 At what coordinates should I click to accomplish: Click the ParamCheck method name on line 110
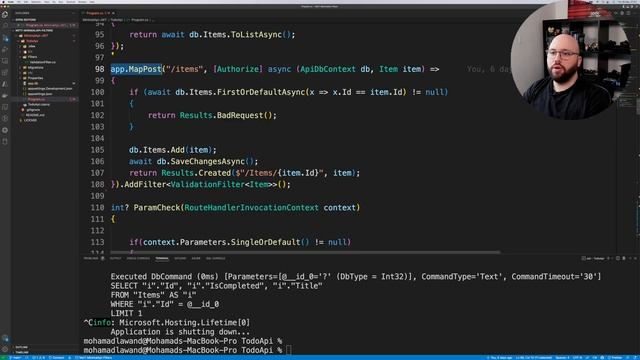coord(157,207)
